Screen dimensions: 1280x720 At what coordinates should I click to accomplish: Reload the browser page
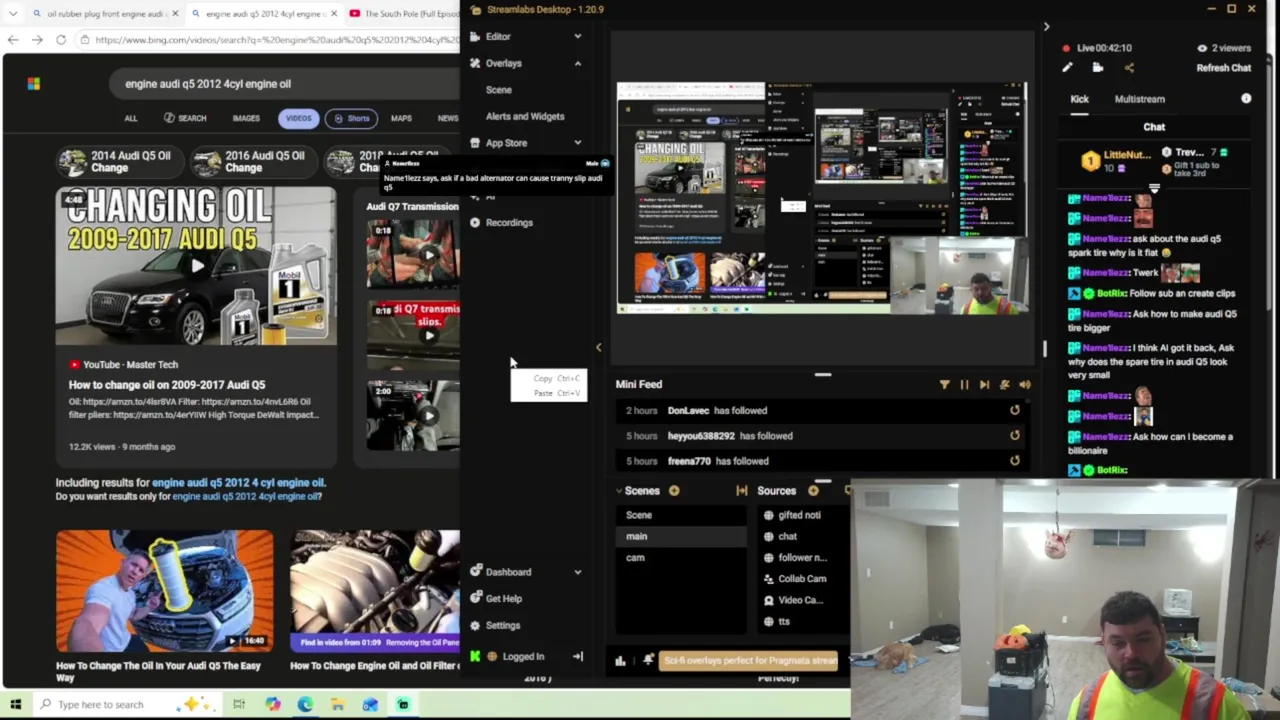click(x=61, y=40)
